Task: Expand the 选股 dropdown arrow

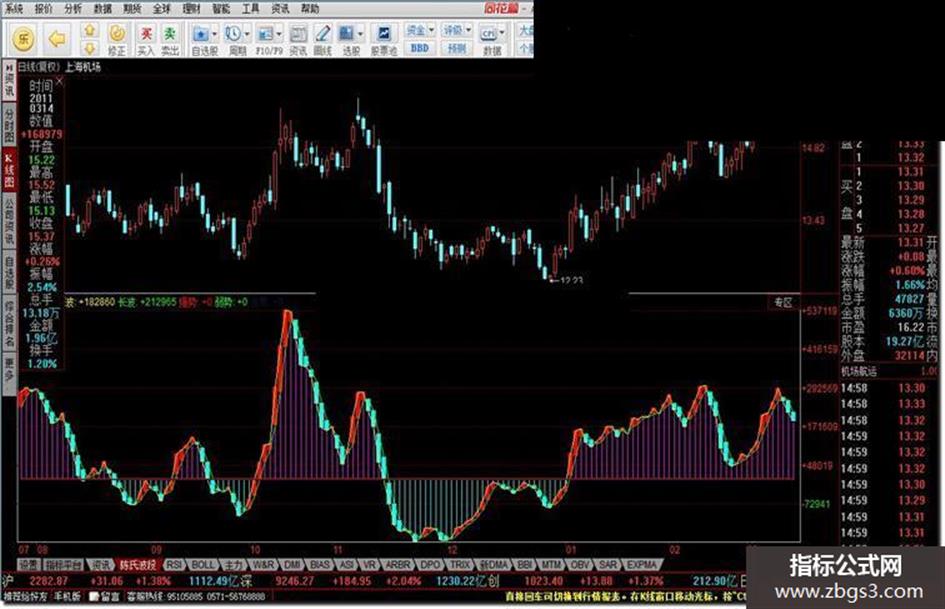Action: tap(360, 34)
